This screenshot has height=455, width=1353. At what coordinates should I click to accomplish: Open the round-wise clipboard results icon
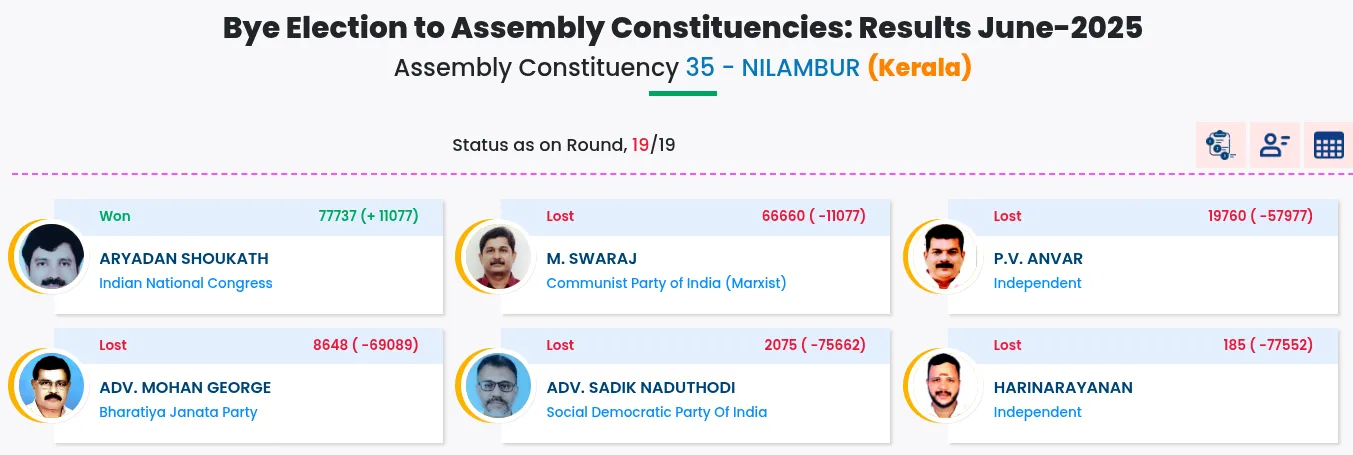point(1220,145)
